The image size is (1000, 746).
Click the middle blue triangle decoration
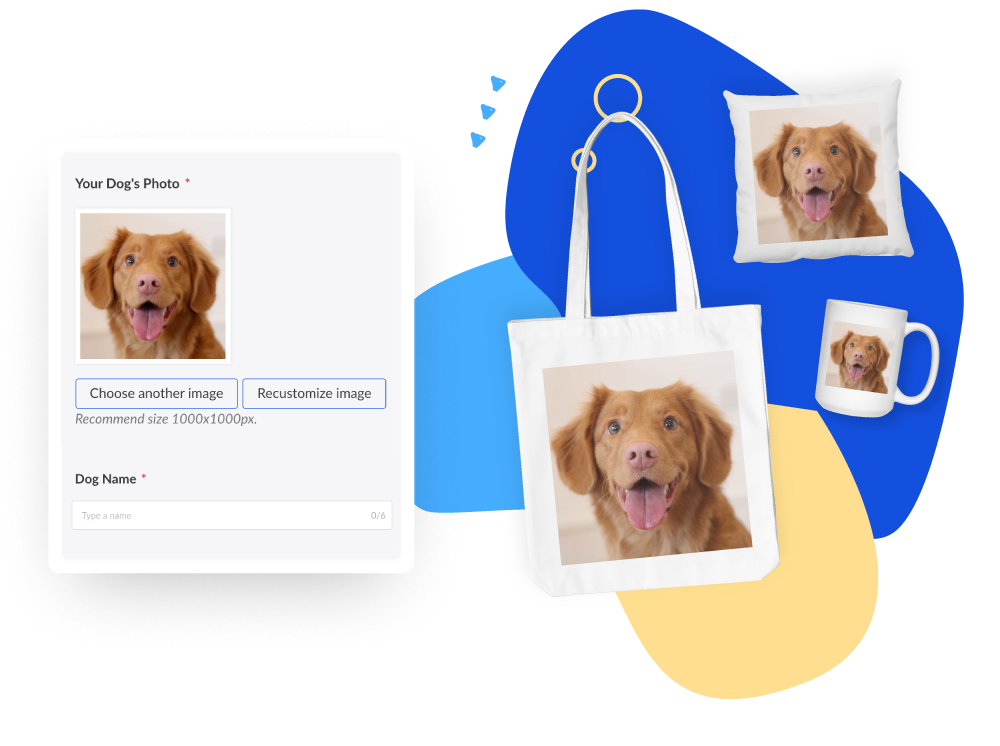[x=487, y=111]
